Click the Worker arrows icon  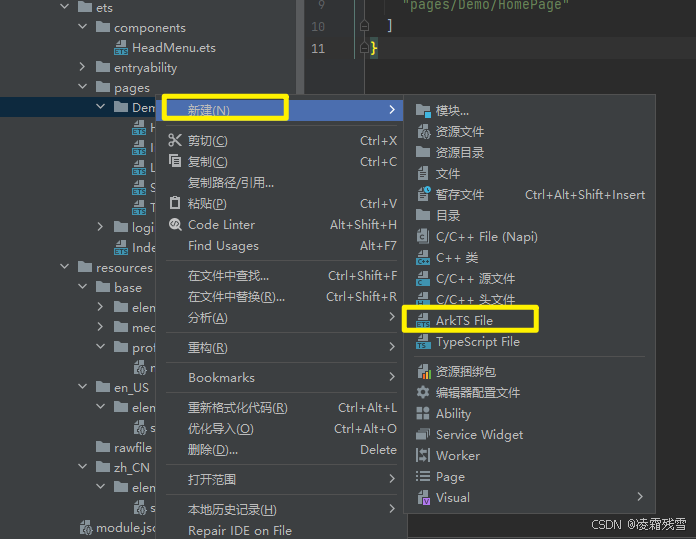point(423,455)
